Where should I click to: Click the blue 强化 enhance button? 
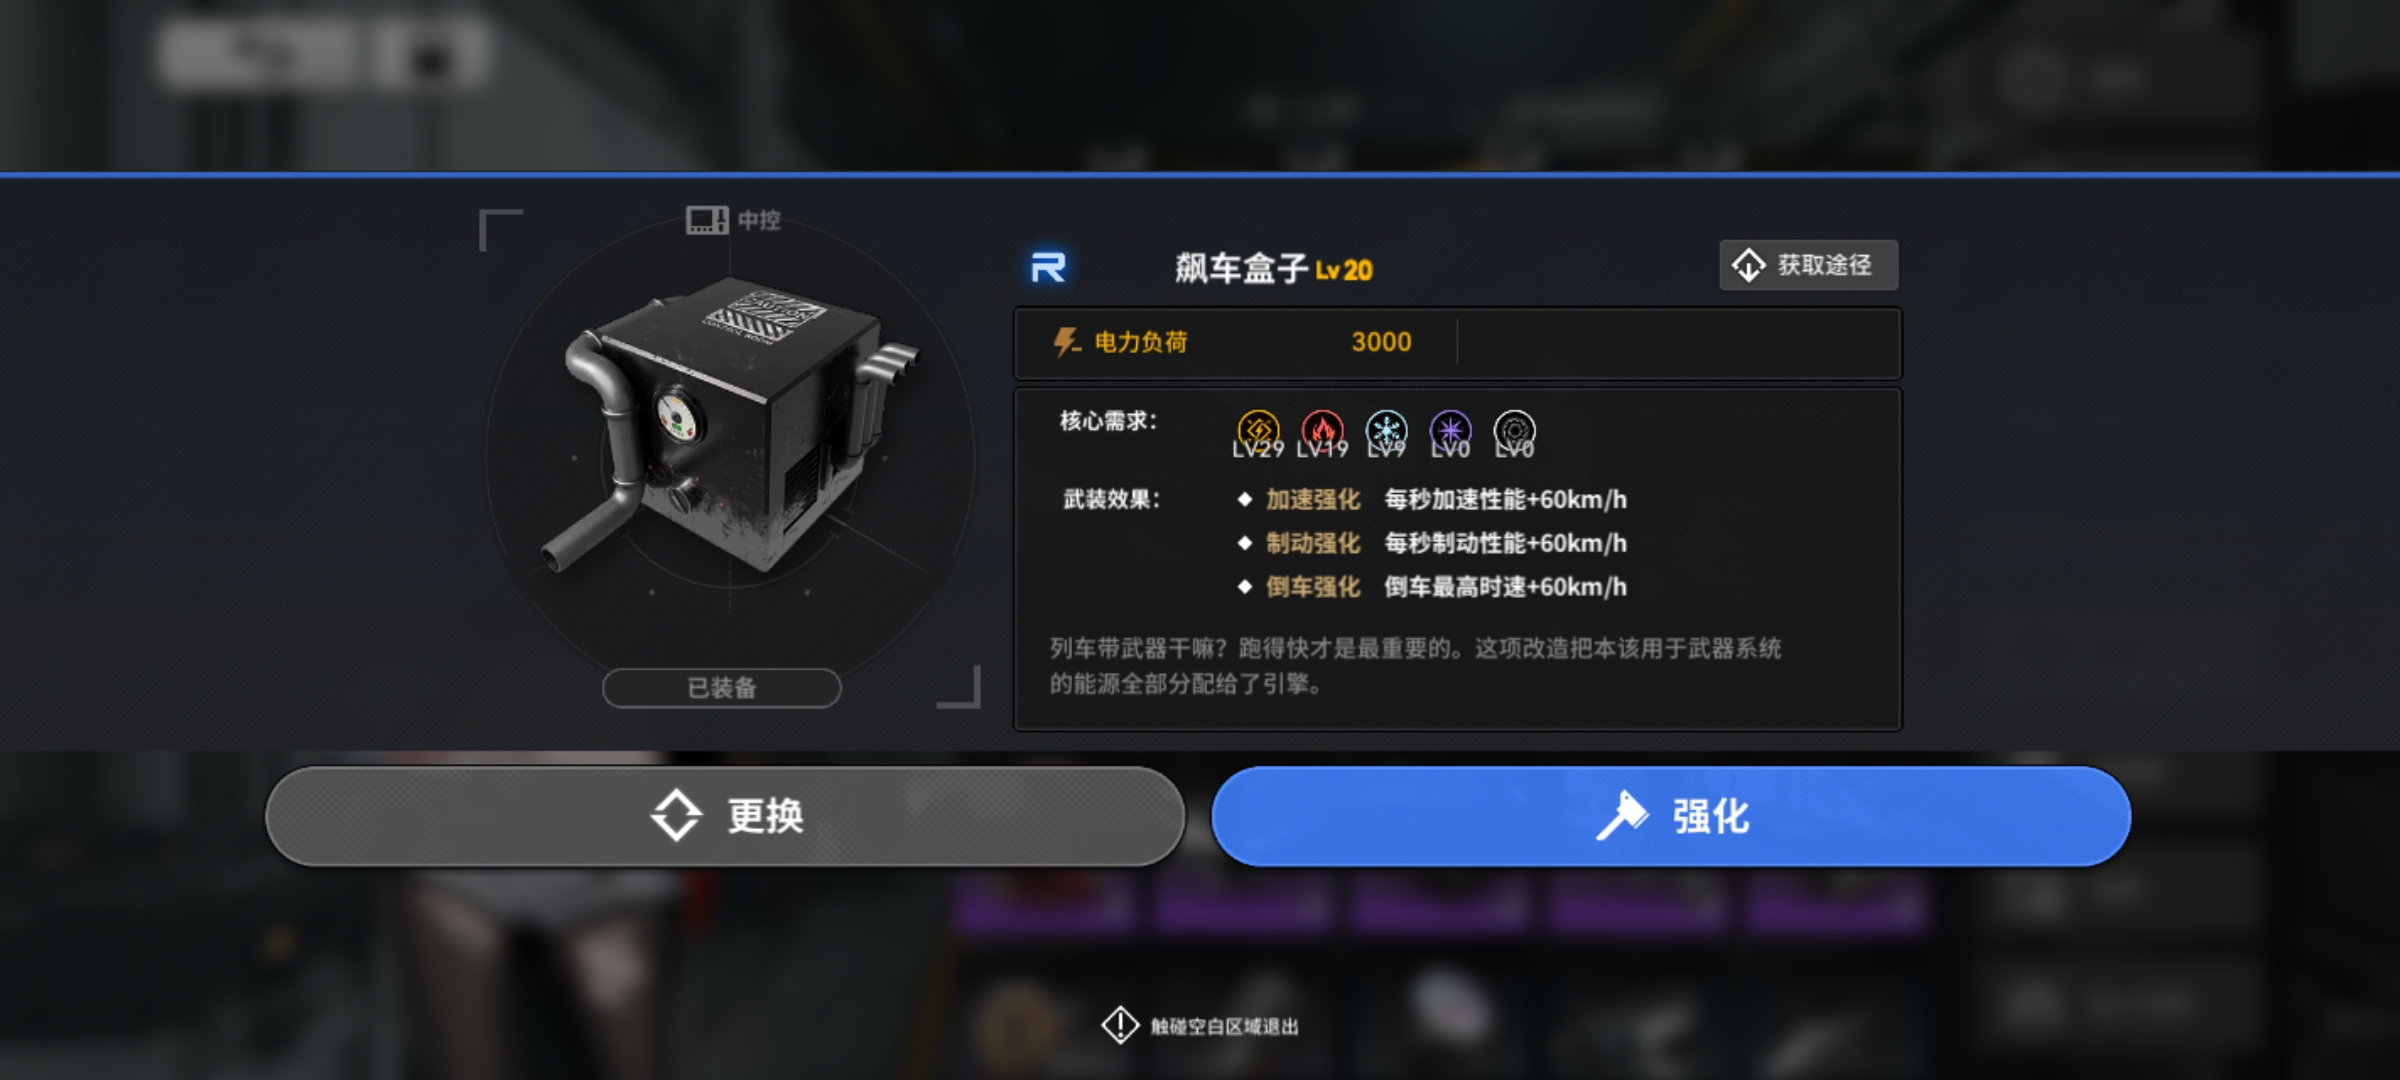(1671, 816)
